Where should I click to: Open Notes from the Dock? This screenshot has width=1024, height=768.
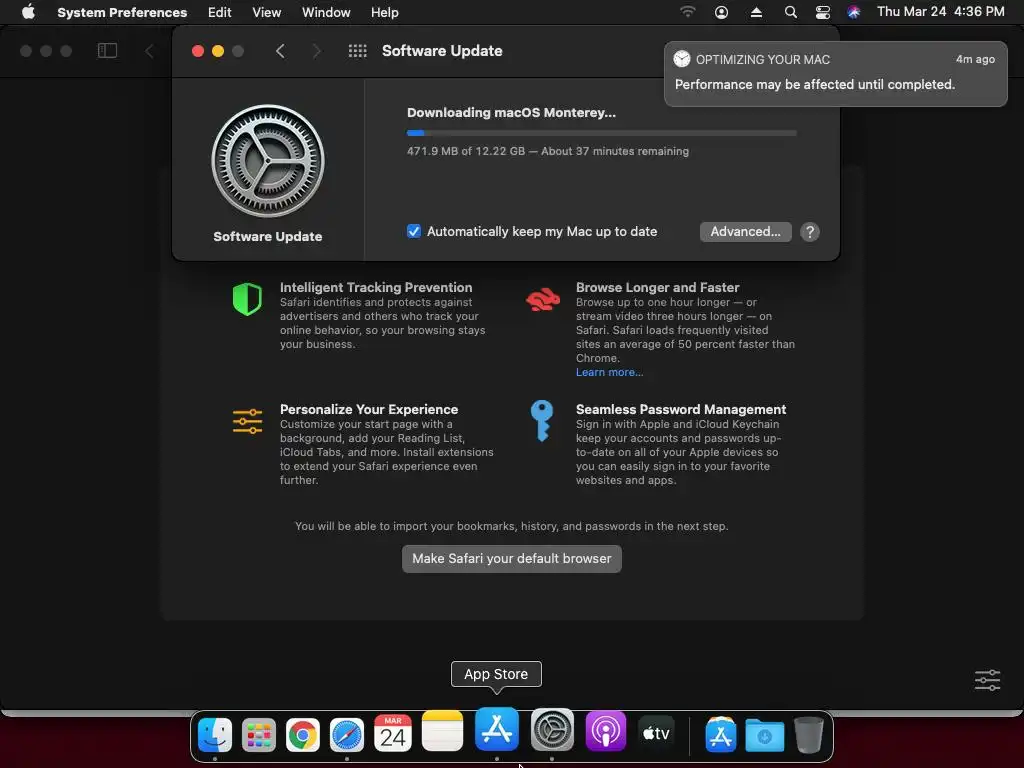pos(442,731)
